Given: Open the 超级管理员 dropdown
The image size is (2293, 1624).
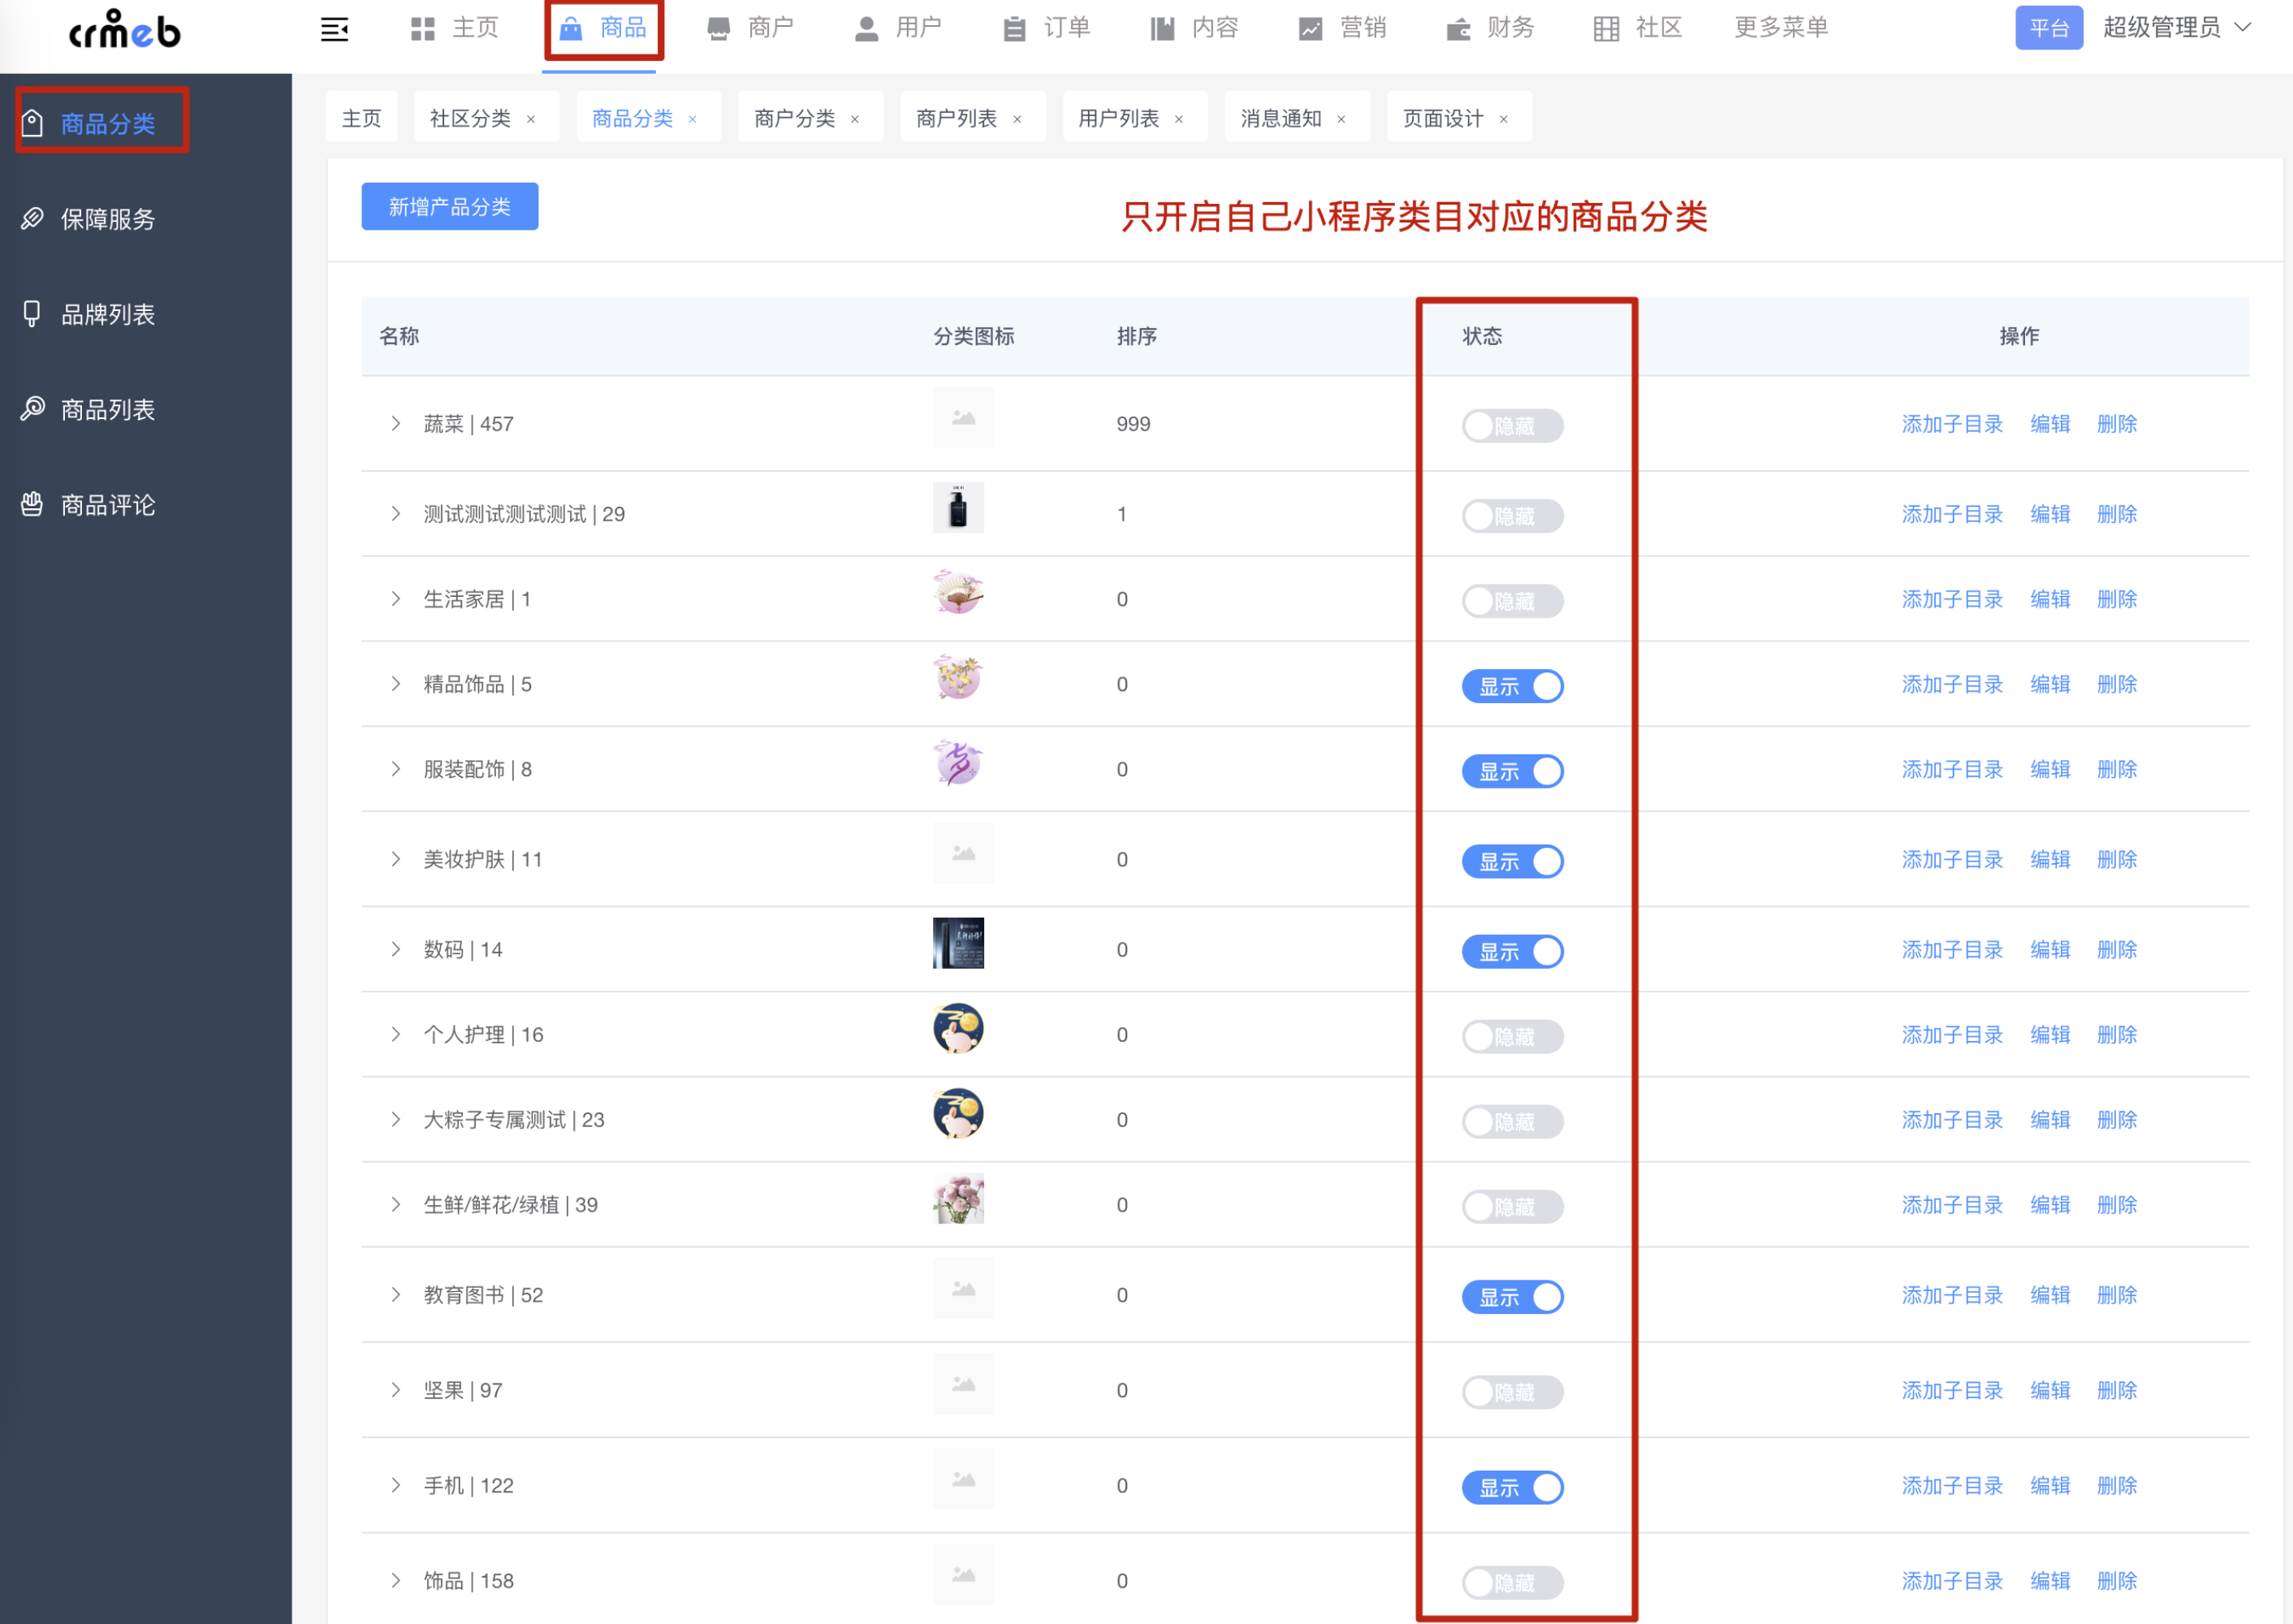Looking at the screenshot, I should (x=2176, y=28).
